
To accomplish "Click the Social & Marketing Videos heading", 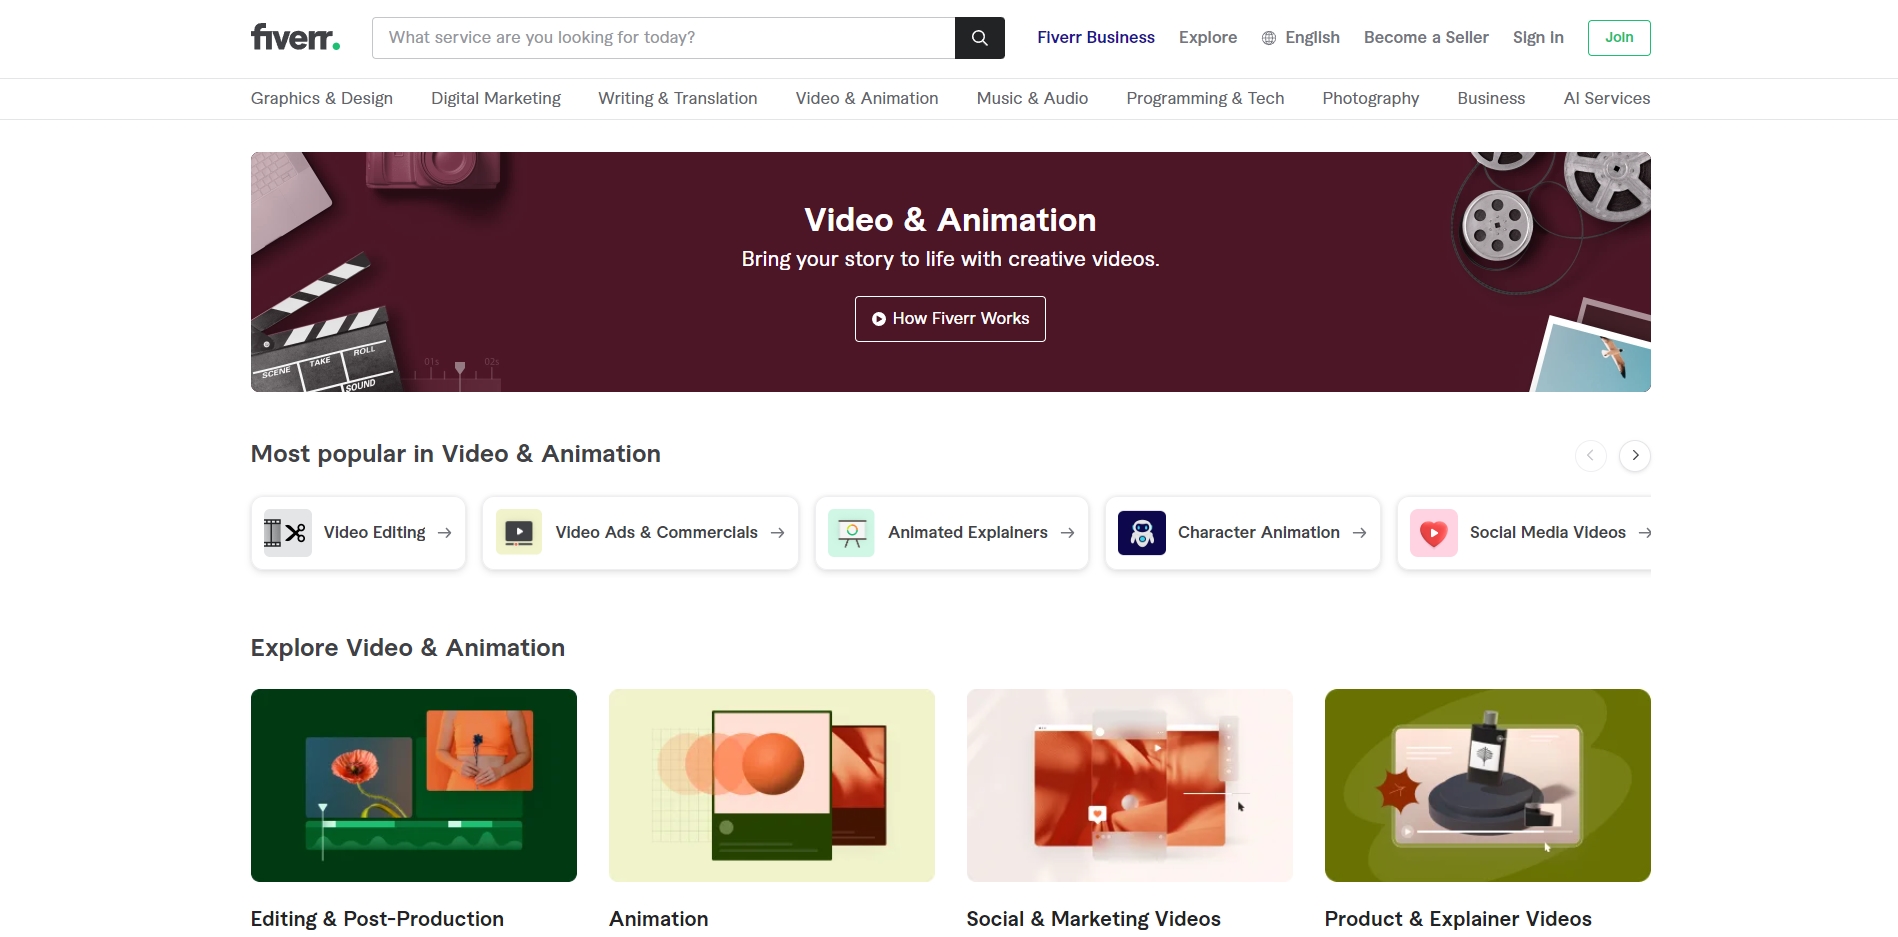I will pyautogui.click(x=1094, y=919).
